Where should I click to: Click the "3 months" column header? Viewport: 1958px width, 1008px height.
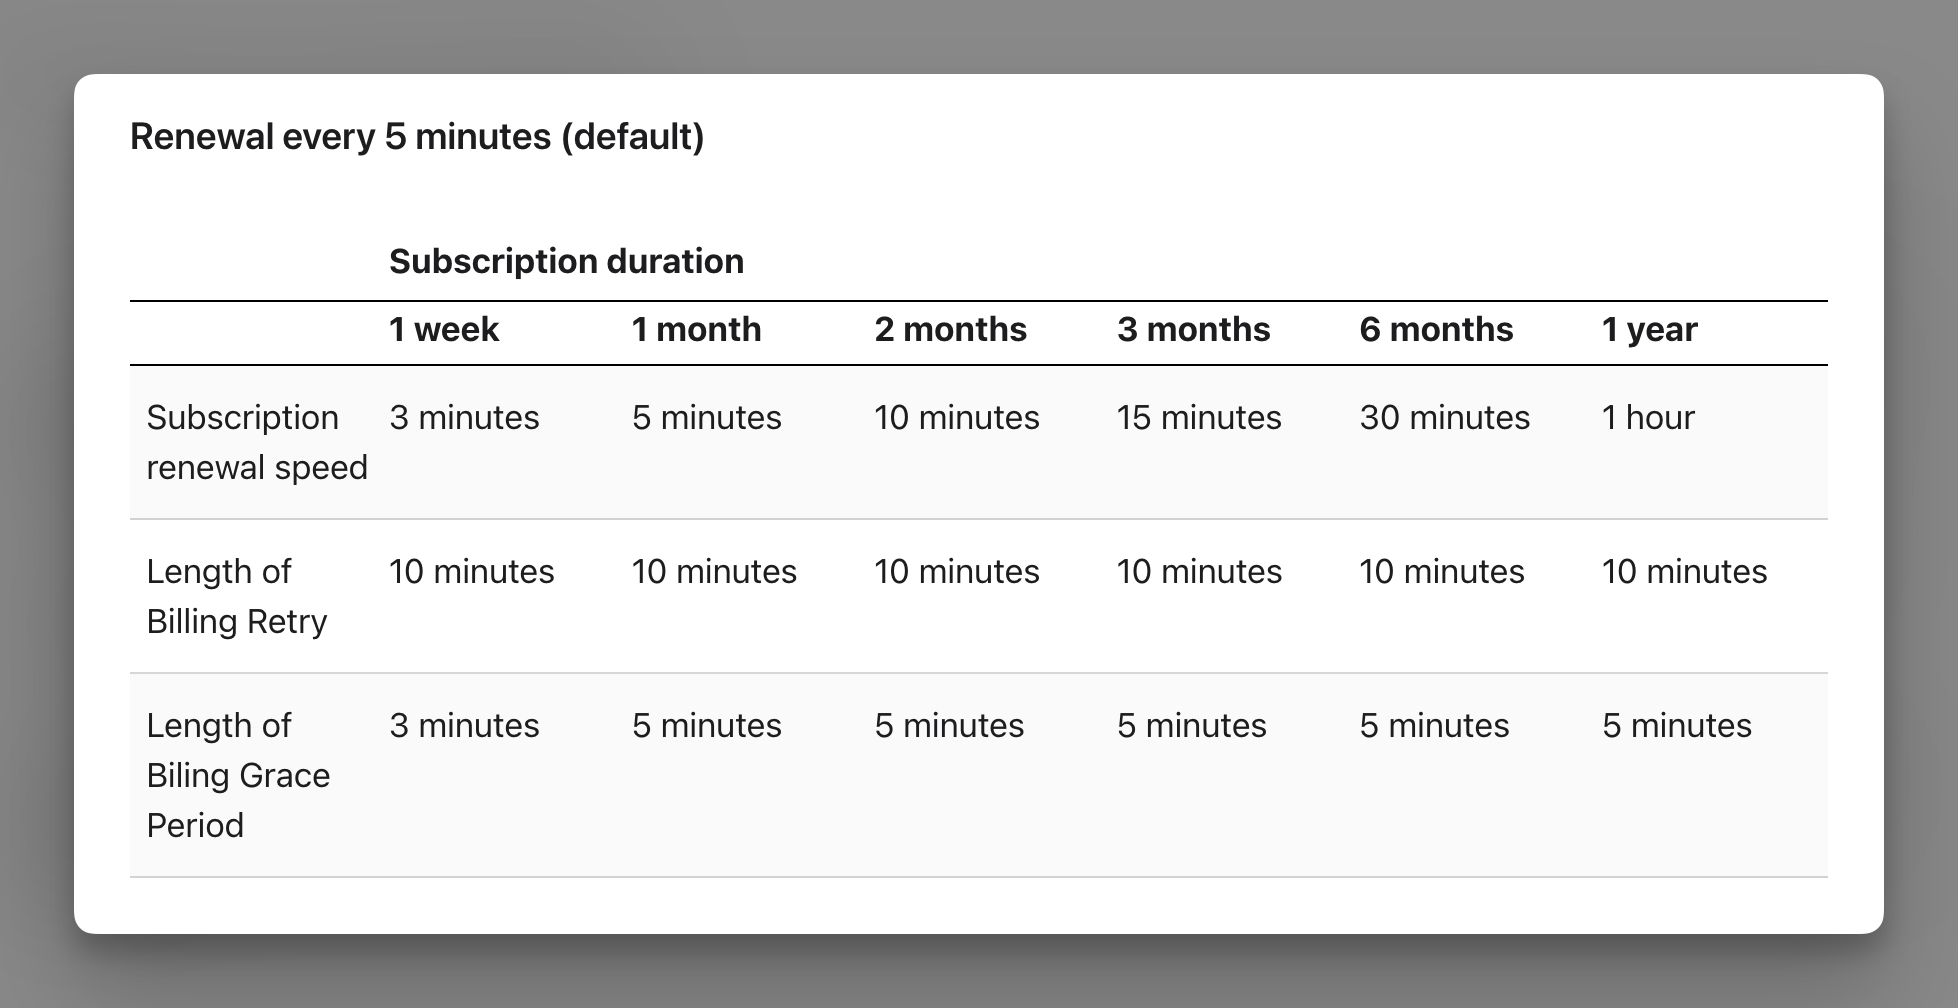[x=1193, y=330]
